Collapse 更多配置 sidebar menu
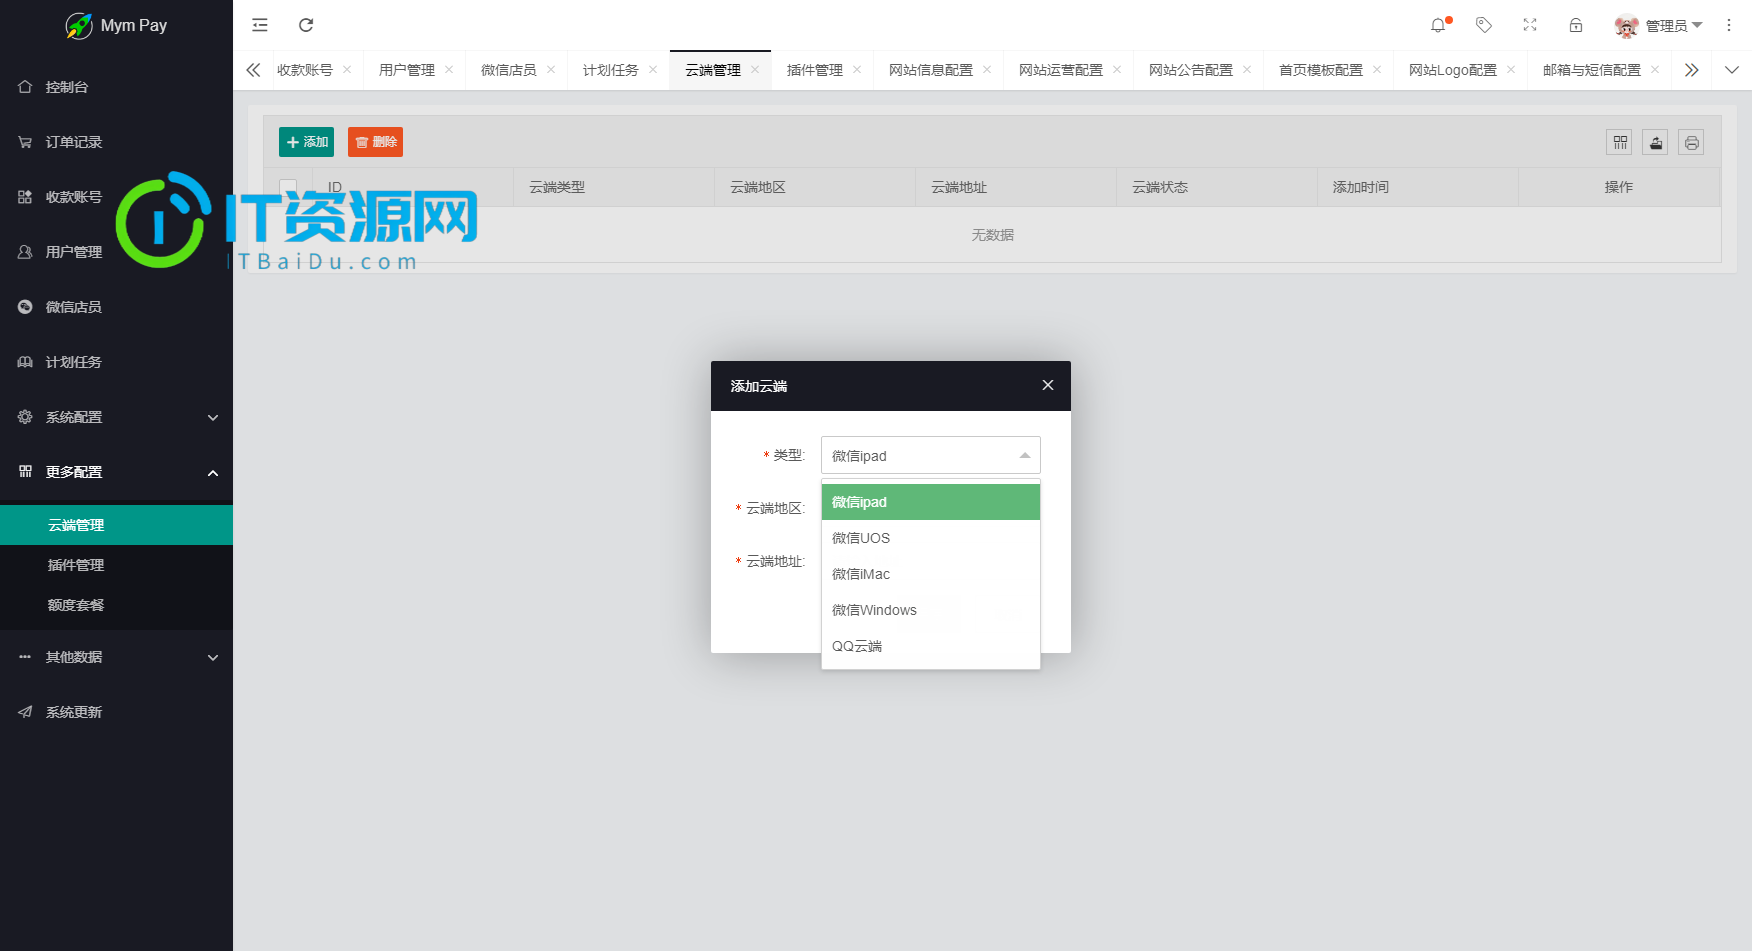1752x951 pixels. (x=116, y=472)
